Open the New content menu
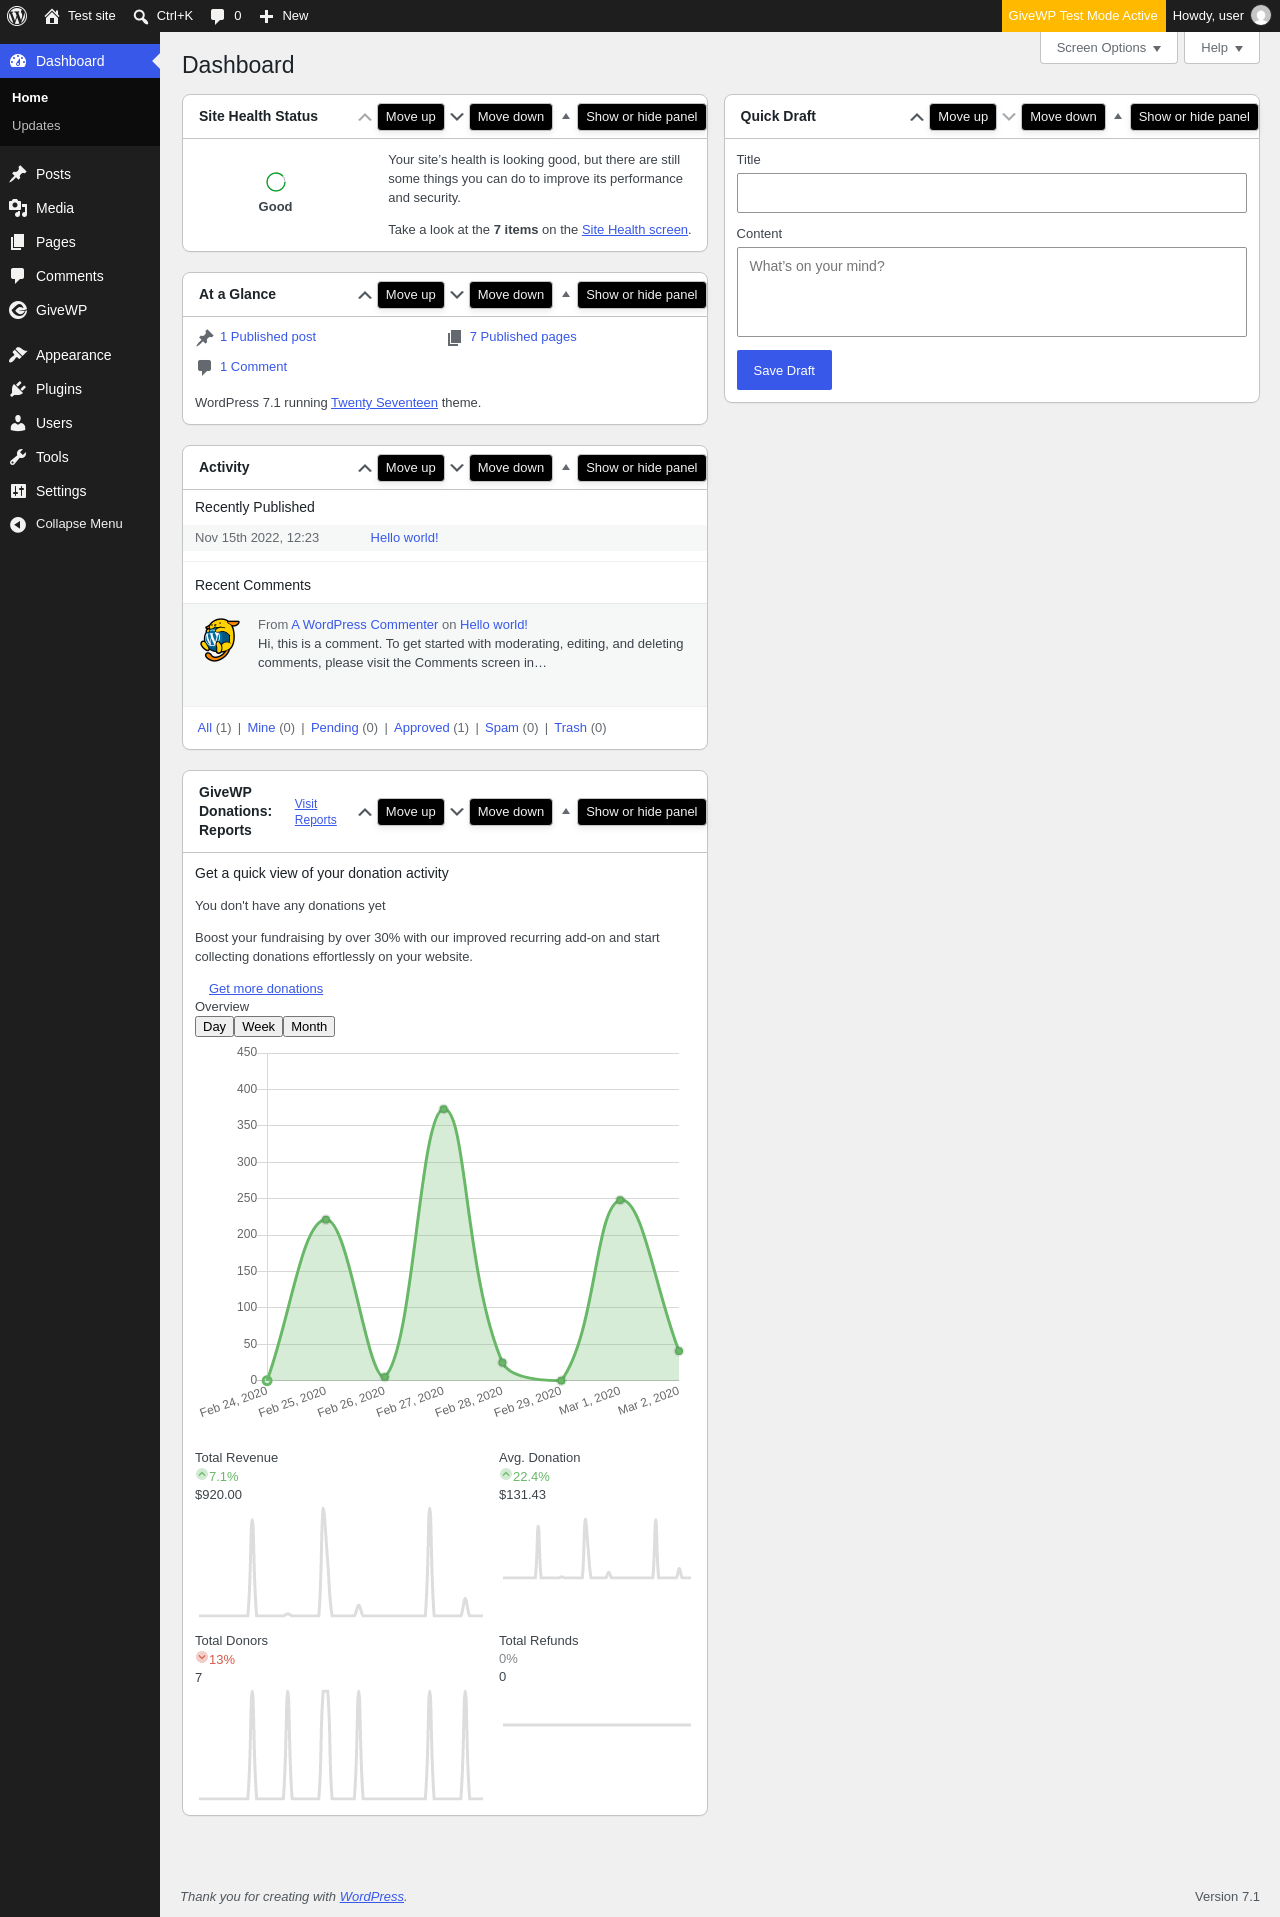Image resolution: width=1280 pixels, height=1917 pixels. click(x=284, y=16)
